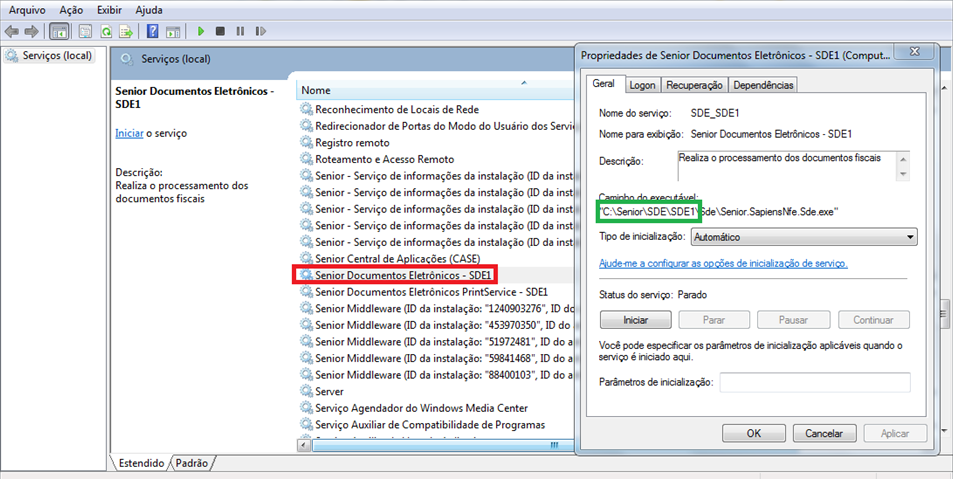Click gear icon beside Registro remoto

pos(306,143)
